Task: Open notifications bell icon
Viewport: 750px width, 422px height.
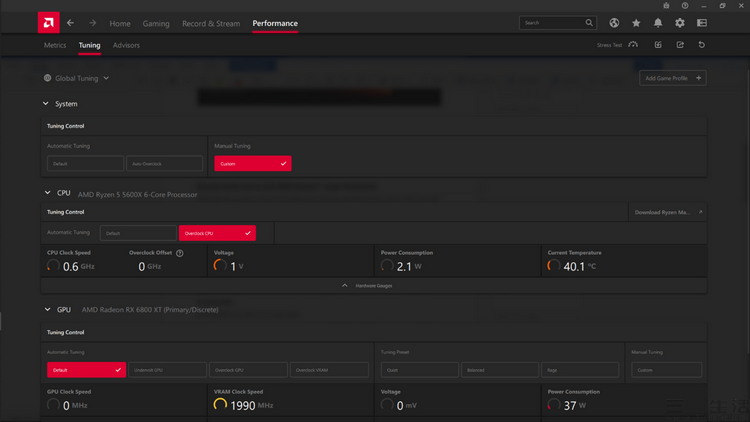Action: (658, 22)
